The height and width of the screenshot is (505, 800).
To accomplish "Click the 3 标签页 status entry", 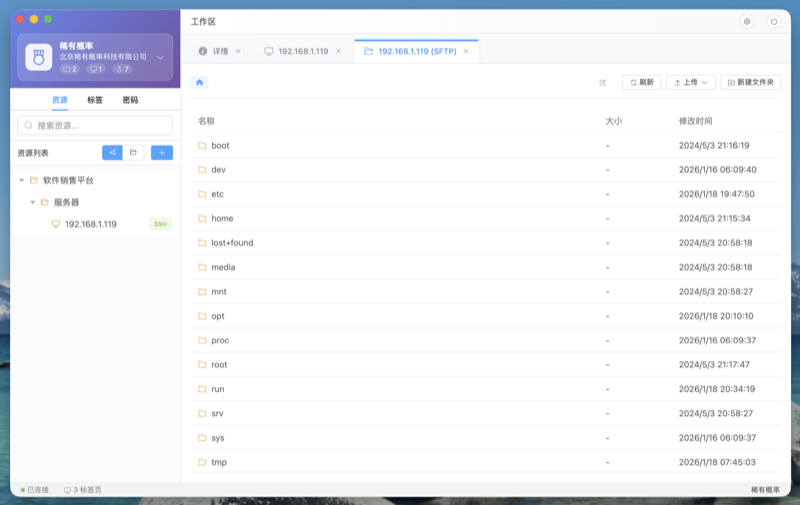I will (x=83, y=490).
